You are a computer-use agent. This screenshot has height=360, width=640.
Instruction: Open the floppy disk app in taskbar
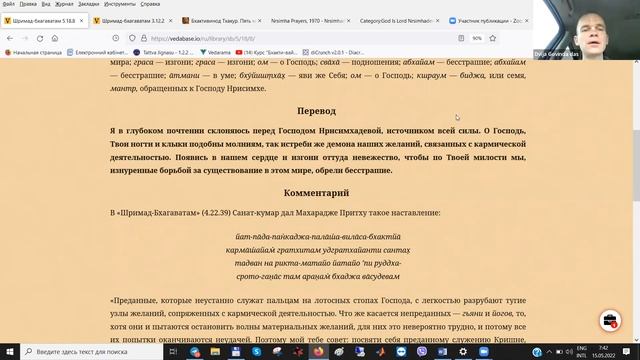(x=236, y=351)
